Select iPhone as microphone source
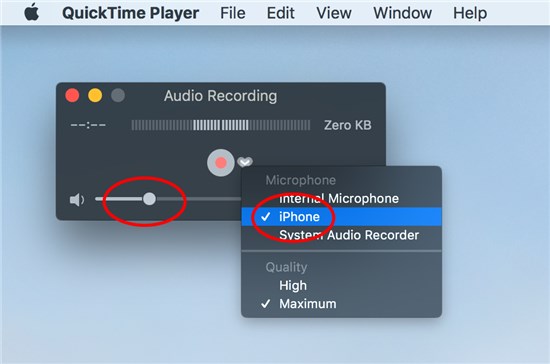The height and width of the screenshot is (364, 550). 341,217
